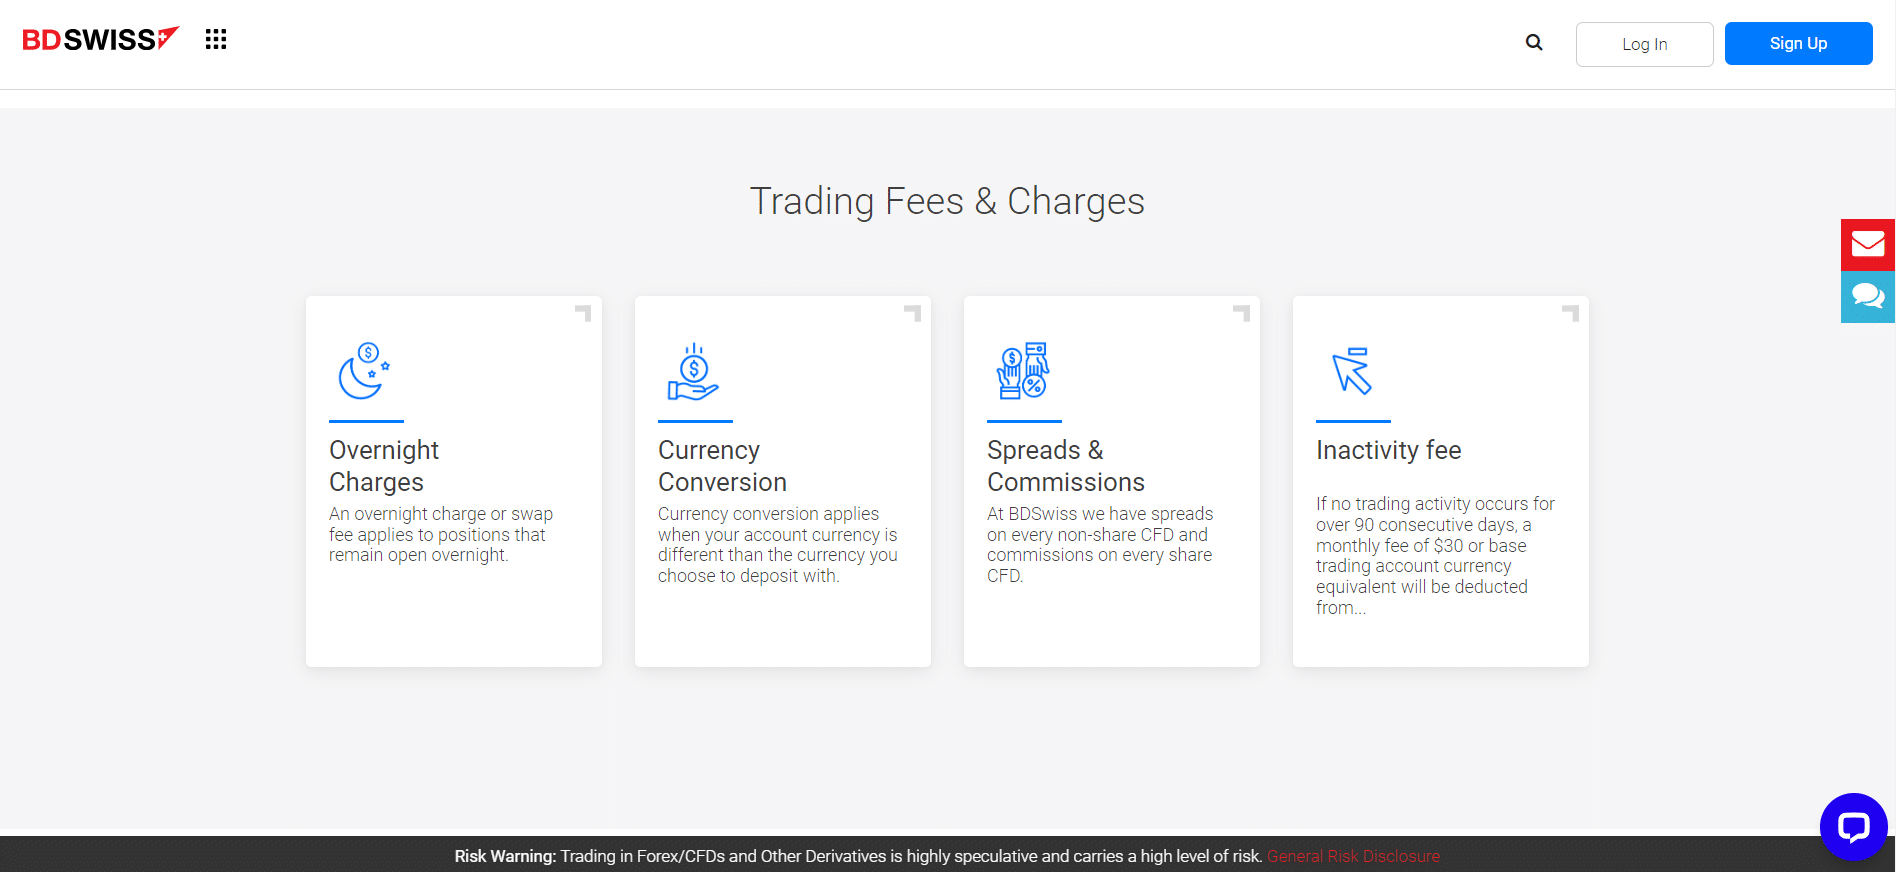Expand the Spreads & Commissions card corner arrow

click(1241, 313)
